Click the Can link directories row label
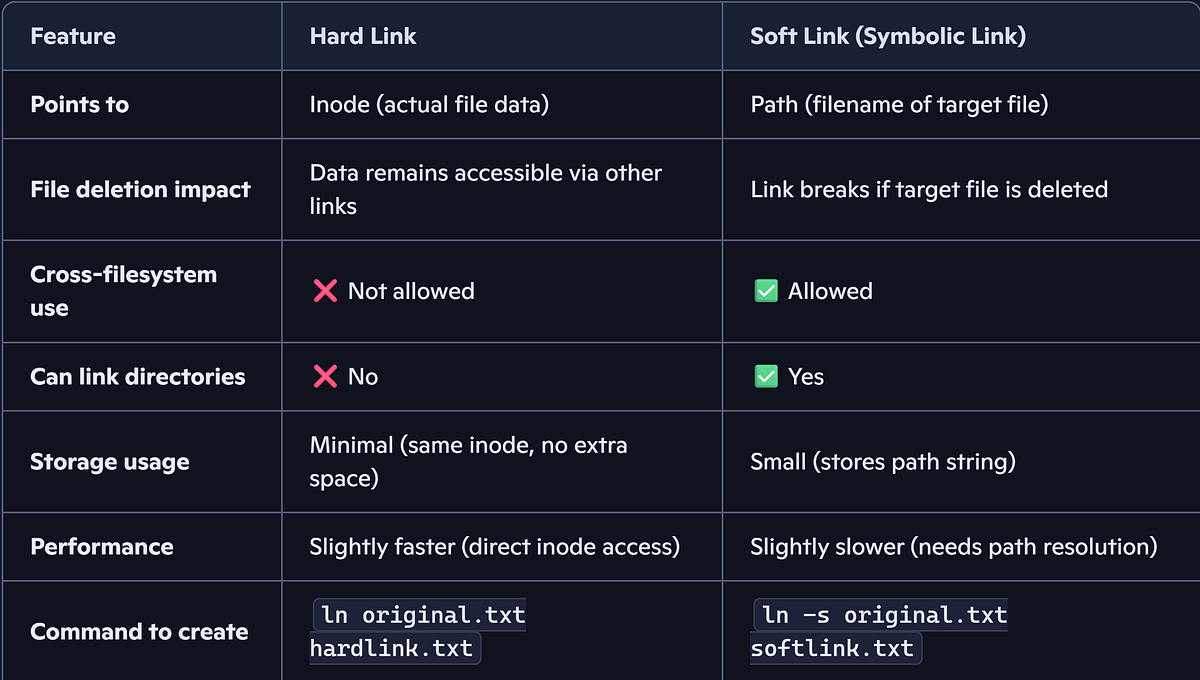 [x=138, y=376]
